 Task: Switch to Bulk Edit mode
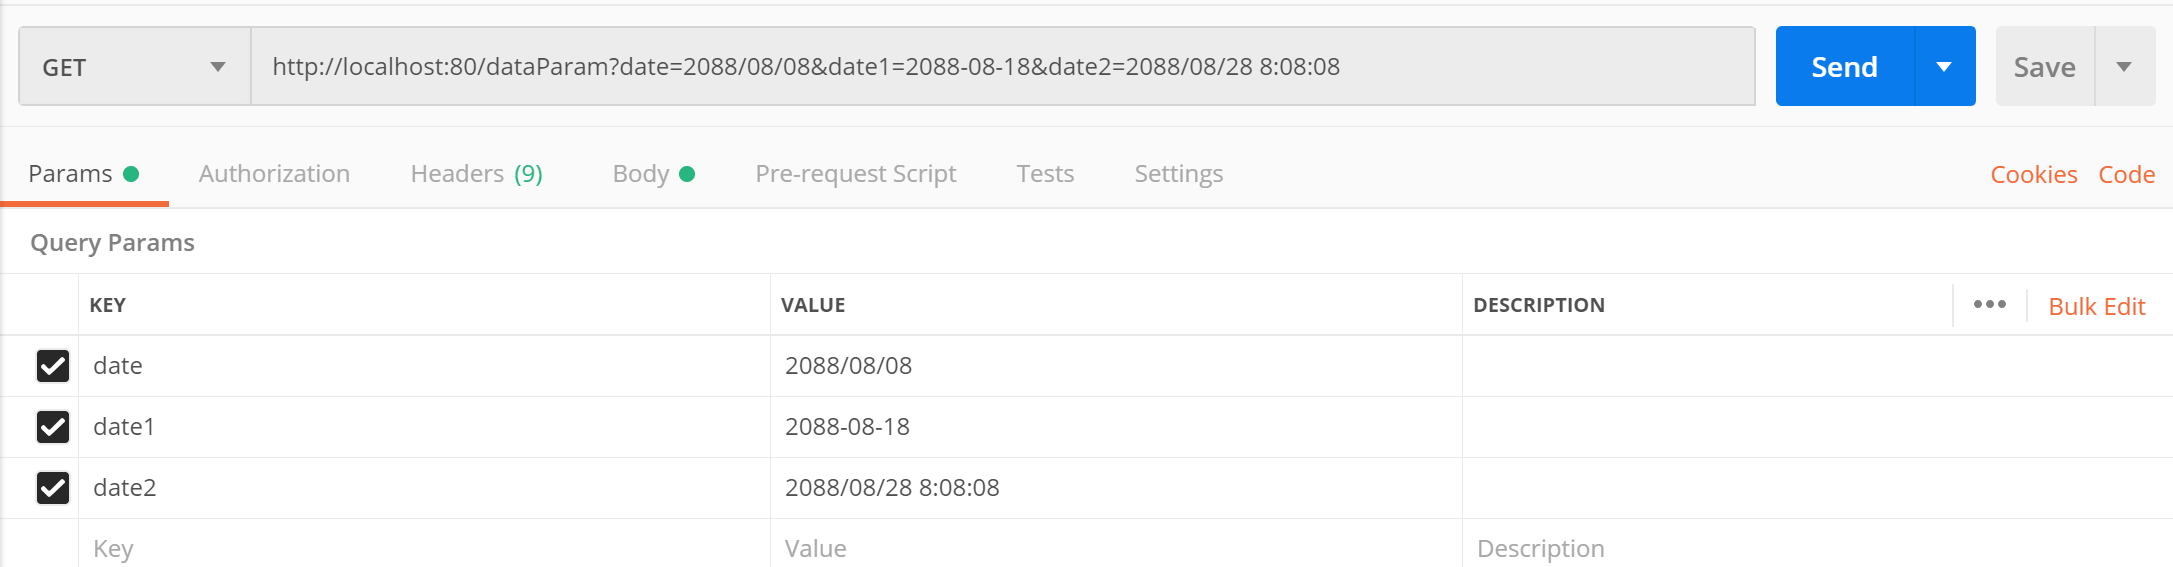click(x=2096, y=307)
